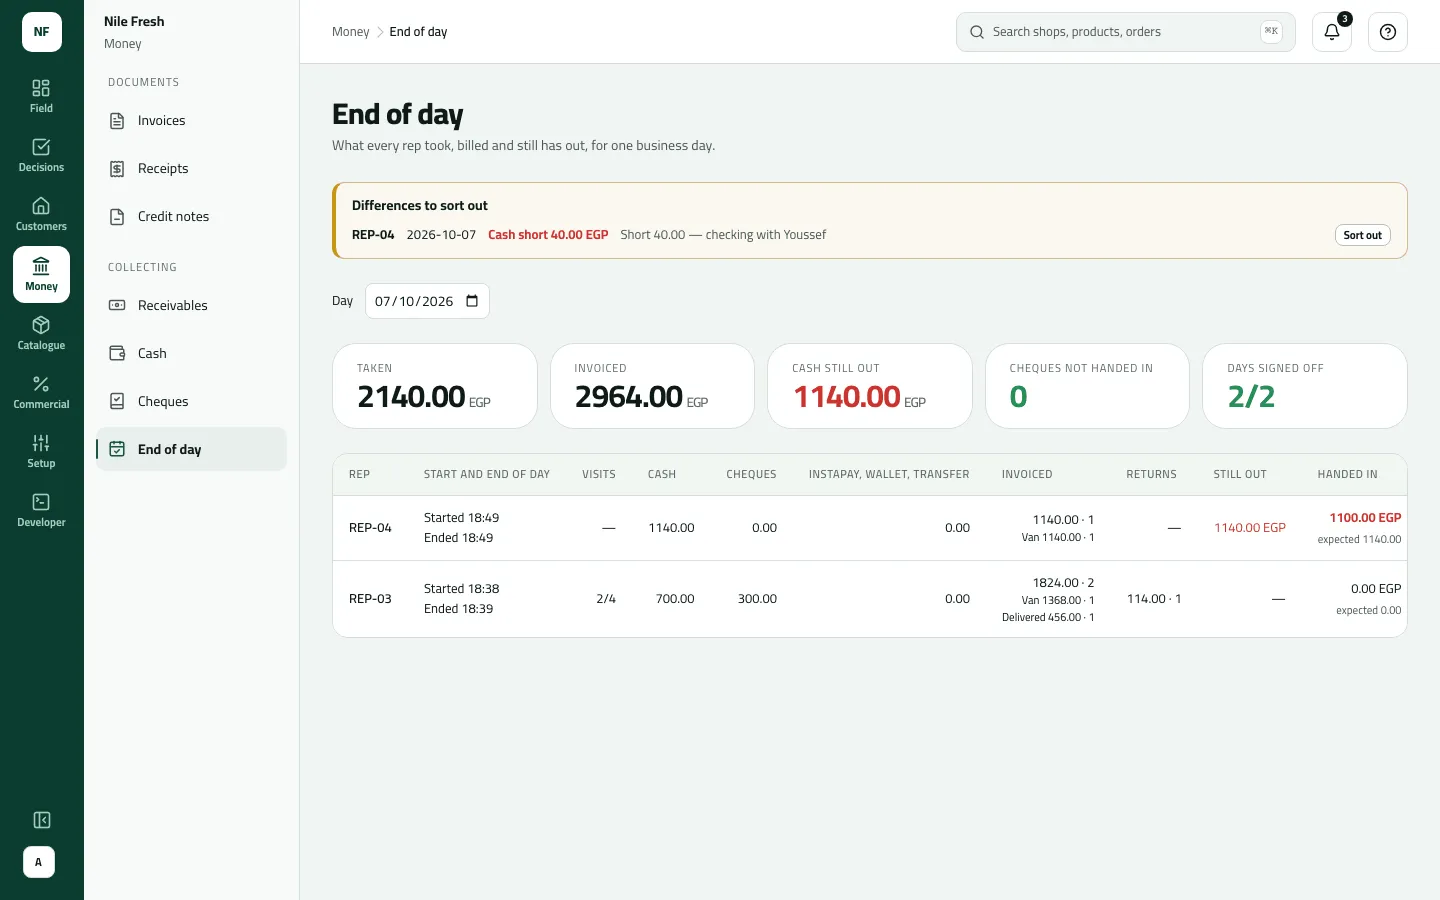Select the REP-03 table row label
1440x900 pixels.
point(370,599)
